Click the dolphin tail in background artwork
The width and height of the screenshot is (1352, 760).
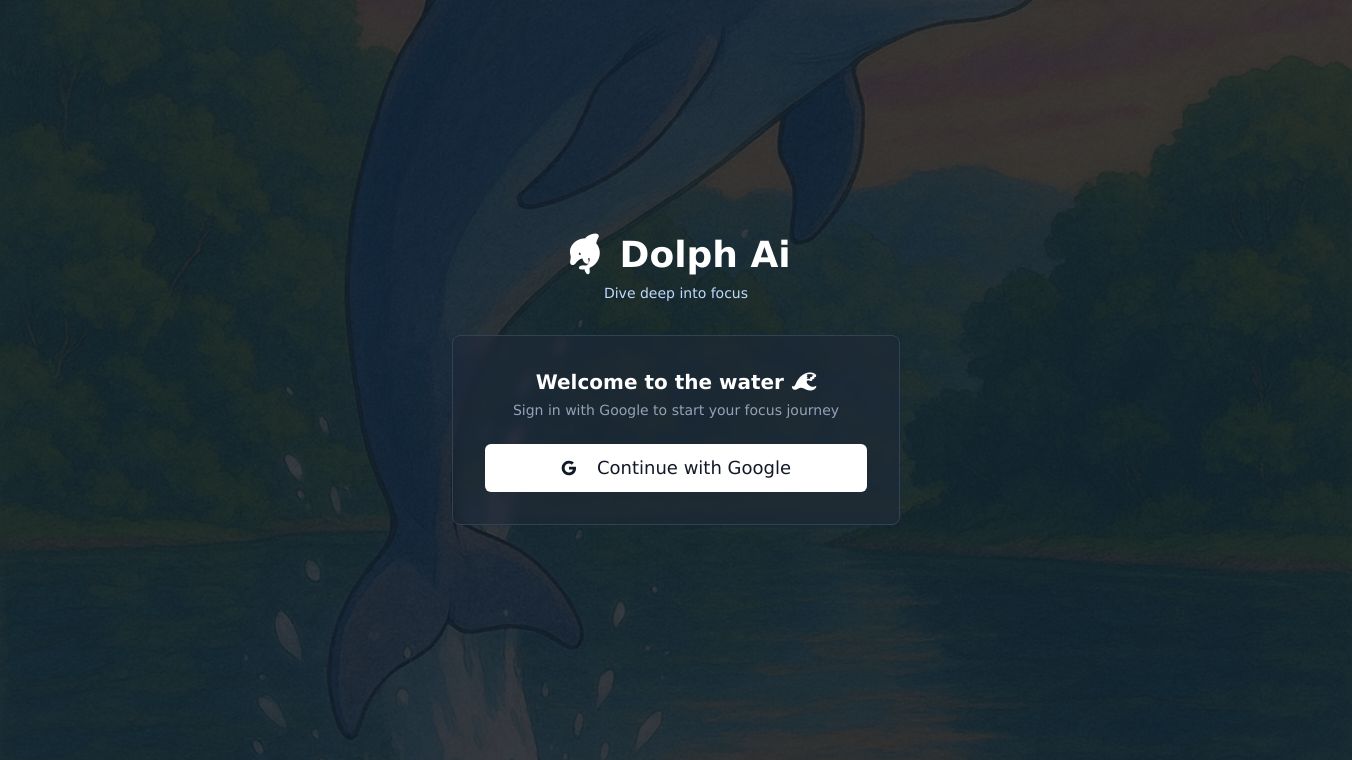pos(440,610)
